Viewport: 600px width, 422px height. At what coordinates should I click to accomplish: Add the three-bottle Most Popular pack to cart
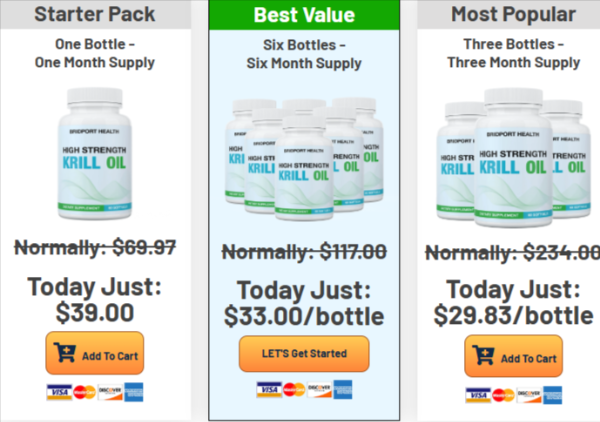pyautogui.click(x=514, y=355)
